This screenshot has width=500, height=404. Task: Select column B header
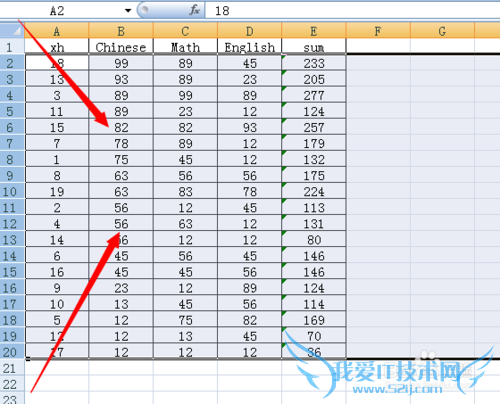point(121,31)
